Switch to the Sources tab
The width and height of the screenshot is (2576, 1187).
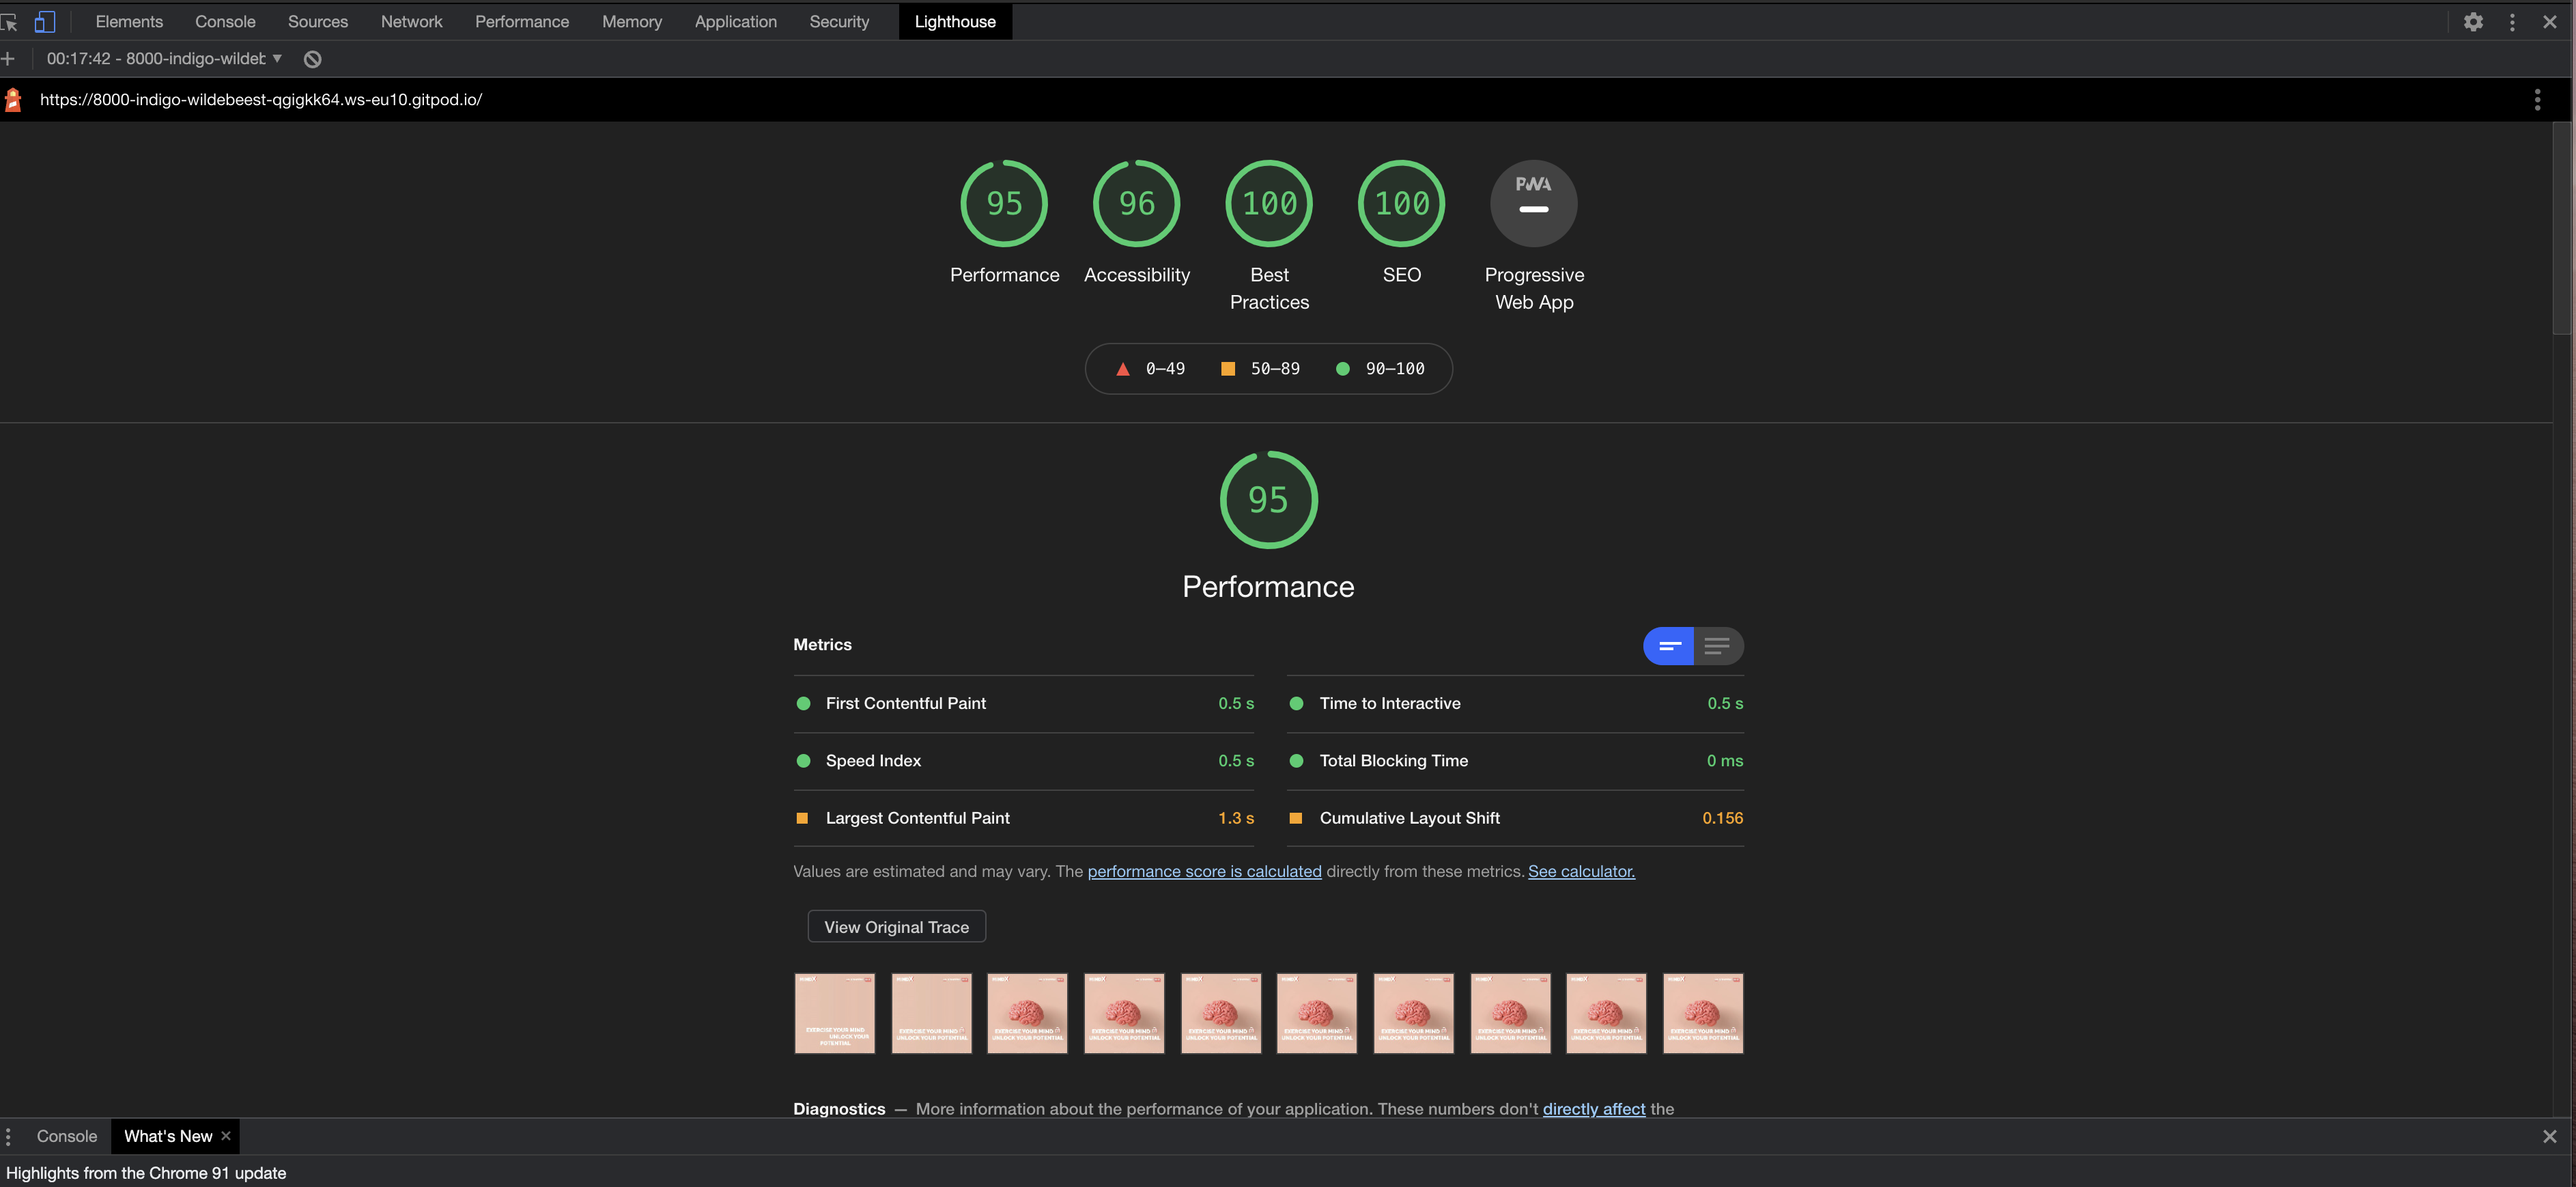tap(318, 21)
